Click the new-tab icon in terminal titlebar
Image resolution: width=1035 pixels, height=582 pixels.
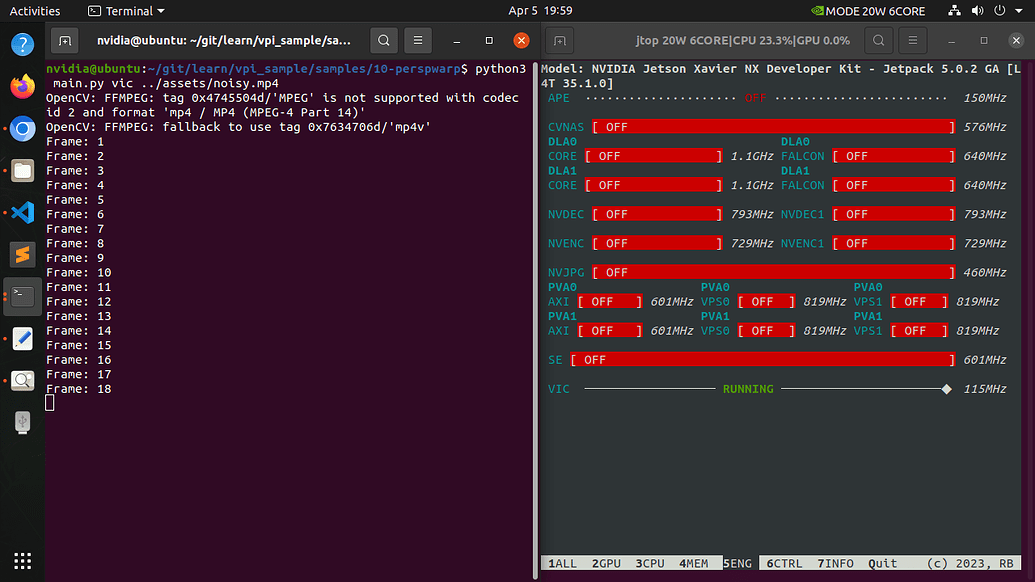pyautogui.click(x=64, y=40)
